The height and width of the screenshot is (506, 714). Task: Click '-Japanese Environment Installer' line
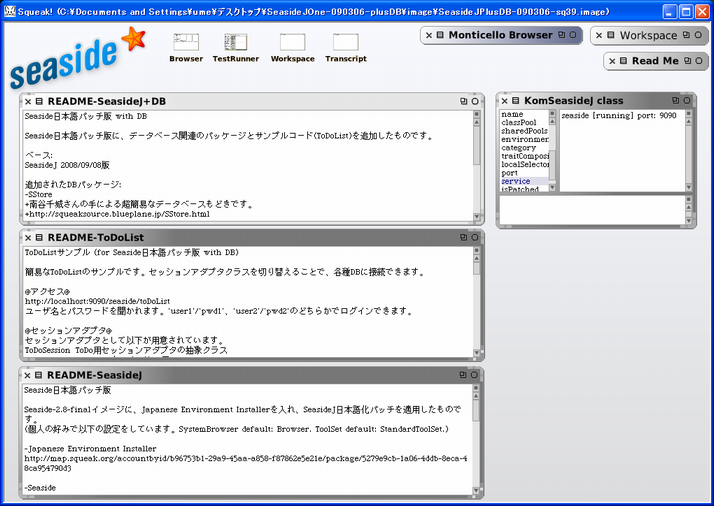[90, 449]
